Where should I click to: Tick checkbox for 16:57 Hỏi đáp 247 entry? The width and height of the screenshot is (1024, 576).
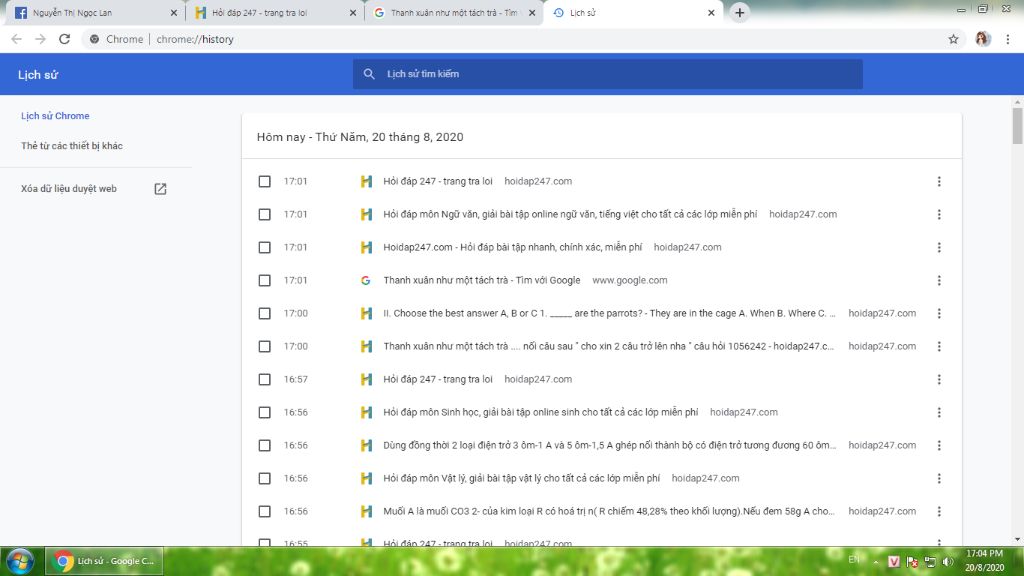[x=264, y=379]
